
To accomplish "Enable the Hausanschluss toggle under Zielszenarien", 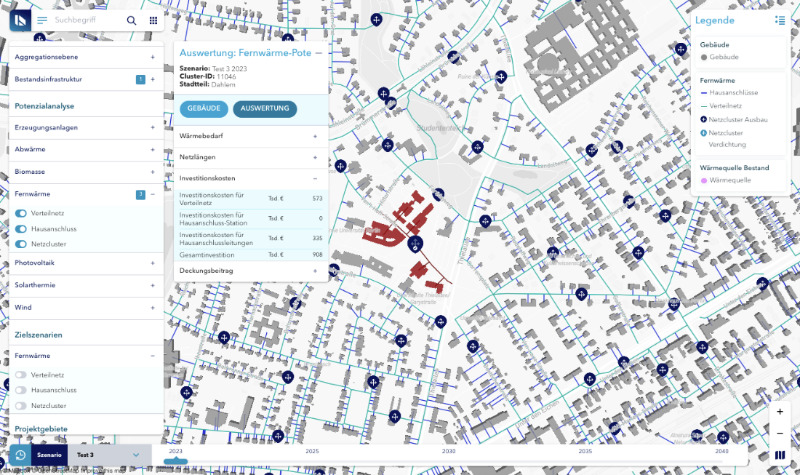I will [21, 390].
